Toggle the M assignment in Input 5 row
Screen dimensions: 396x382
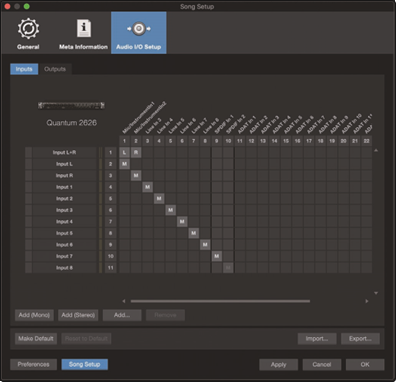[x=194, y=233]
